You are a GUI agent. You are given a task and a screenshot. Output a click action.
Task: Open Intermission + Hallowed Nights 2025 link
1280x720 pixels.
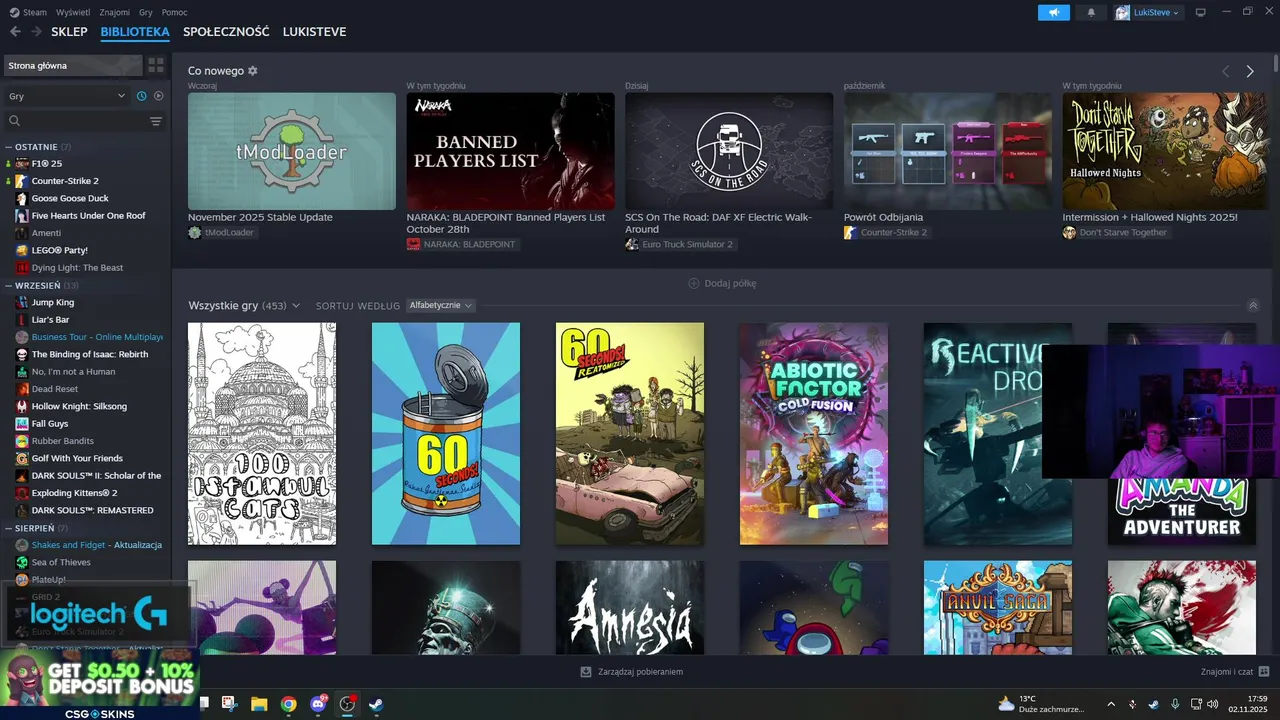coord(1150,217)
